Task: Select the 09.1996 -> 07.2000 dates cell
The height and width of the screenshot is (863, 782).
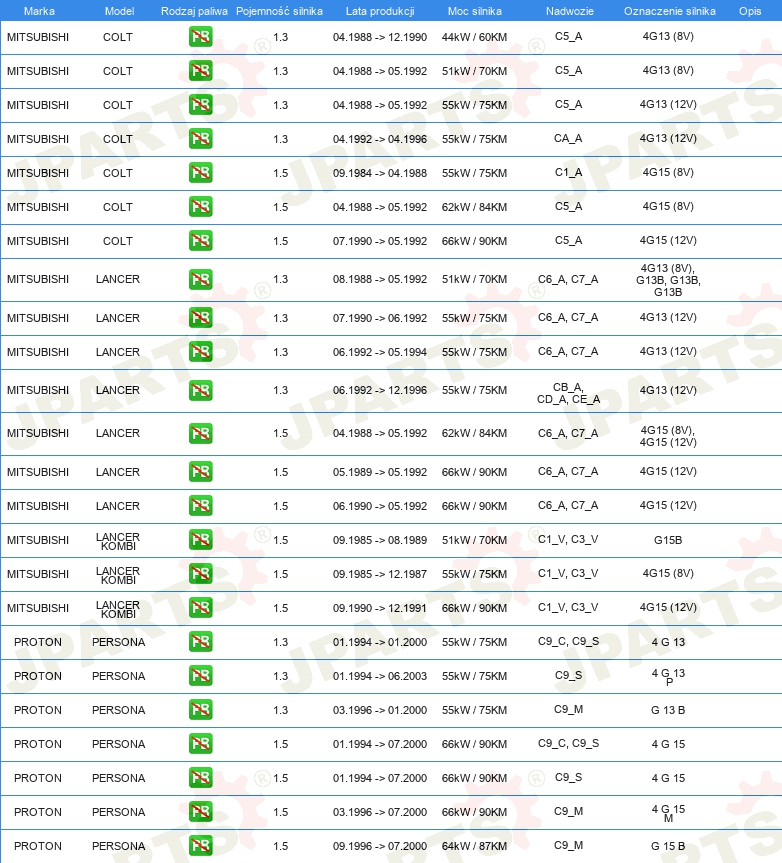Action: pyautogui.click(x=380, y=846)
